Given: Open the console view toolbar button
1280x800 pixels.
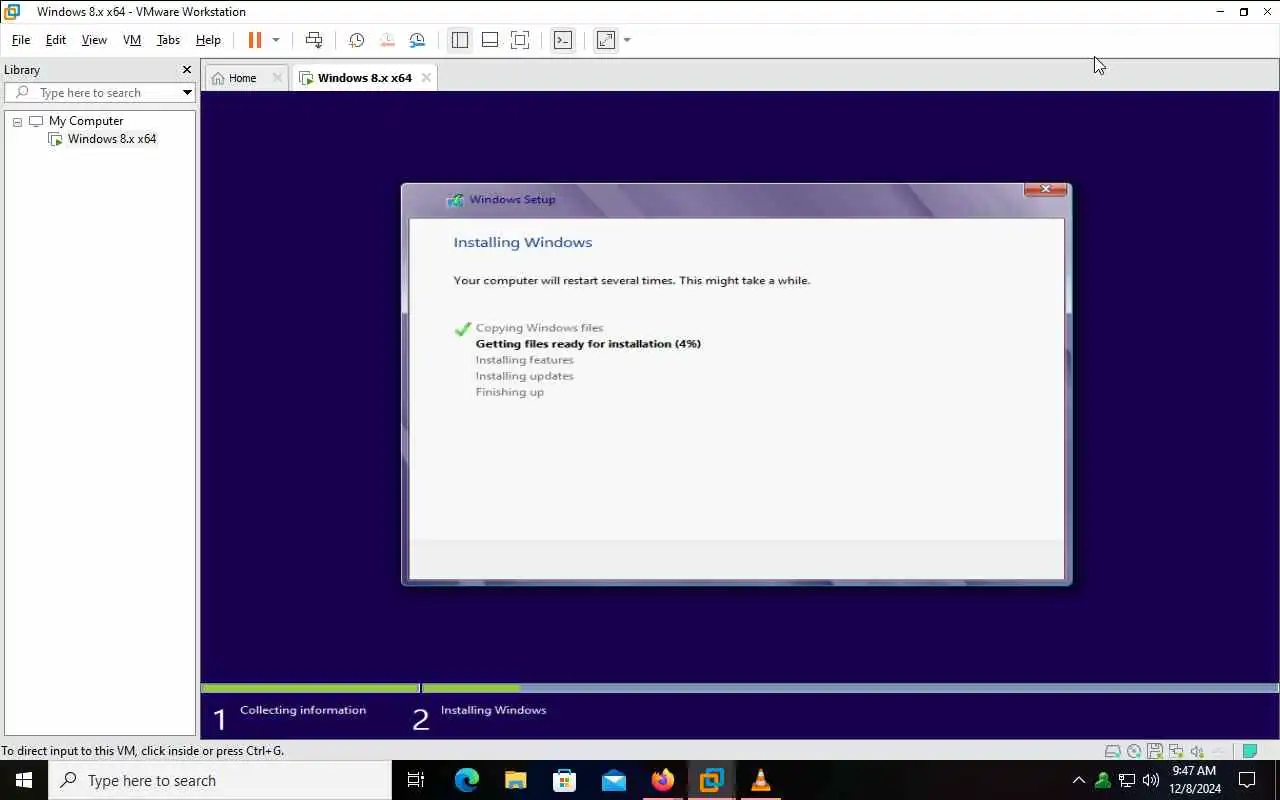Looking at the screenshot, I should pos(563,40).
